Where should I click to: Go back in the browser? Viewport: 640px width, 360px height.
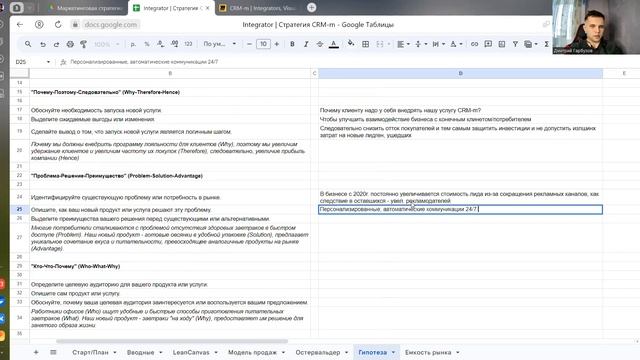20,24
